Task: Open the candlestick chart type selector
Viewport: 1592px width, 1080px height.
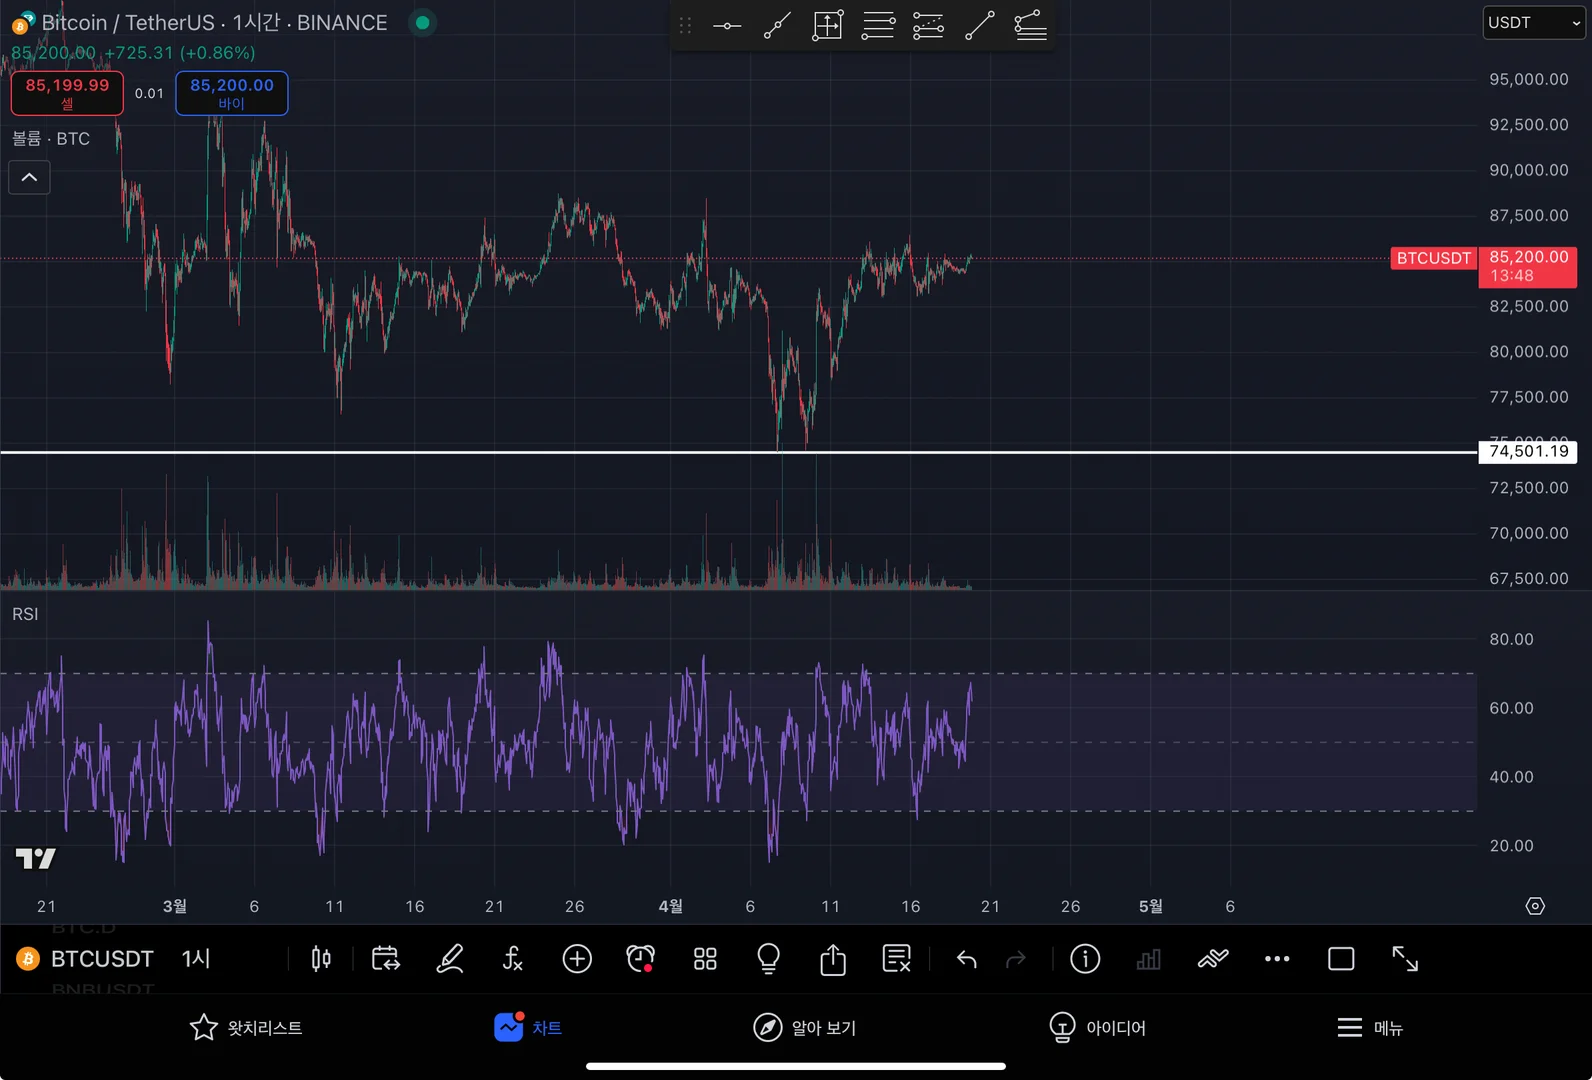Action: point(321,959)
